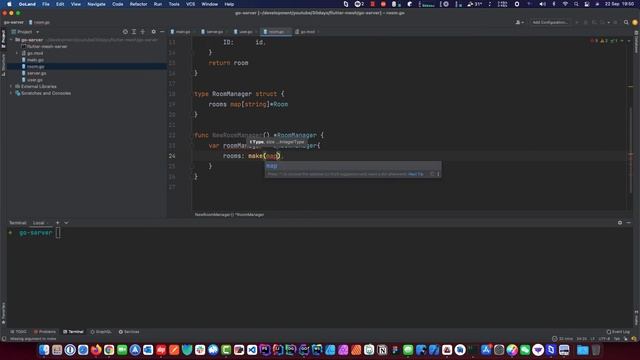Open the Favorites side tool window tab
The width and height of the screenshot is (640, 360).
click(x=3, y=313)
